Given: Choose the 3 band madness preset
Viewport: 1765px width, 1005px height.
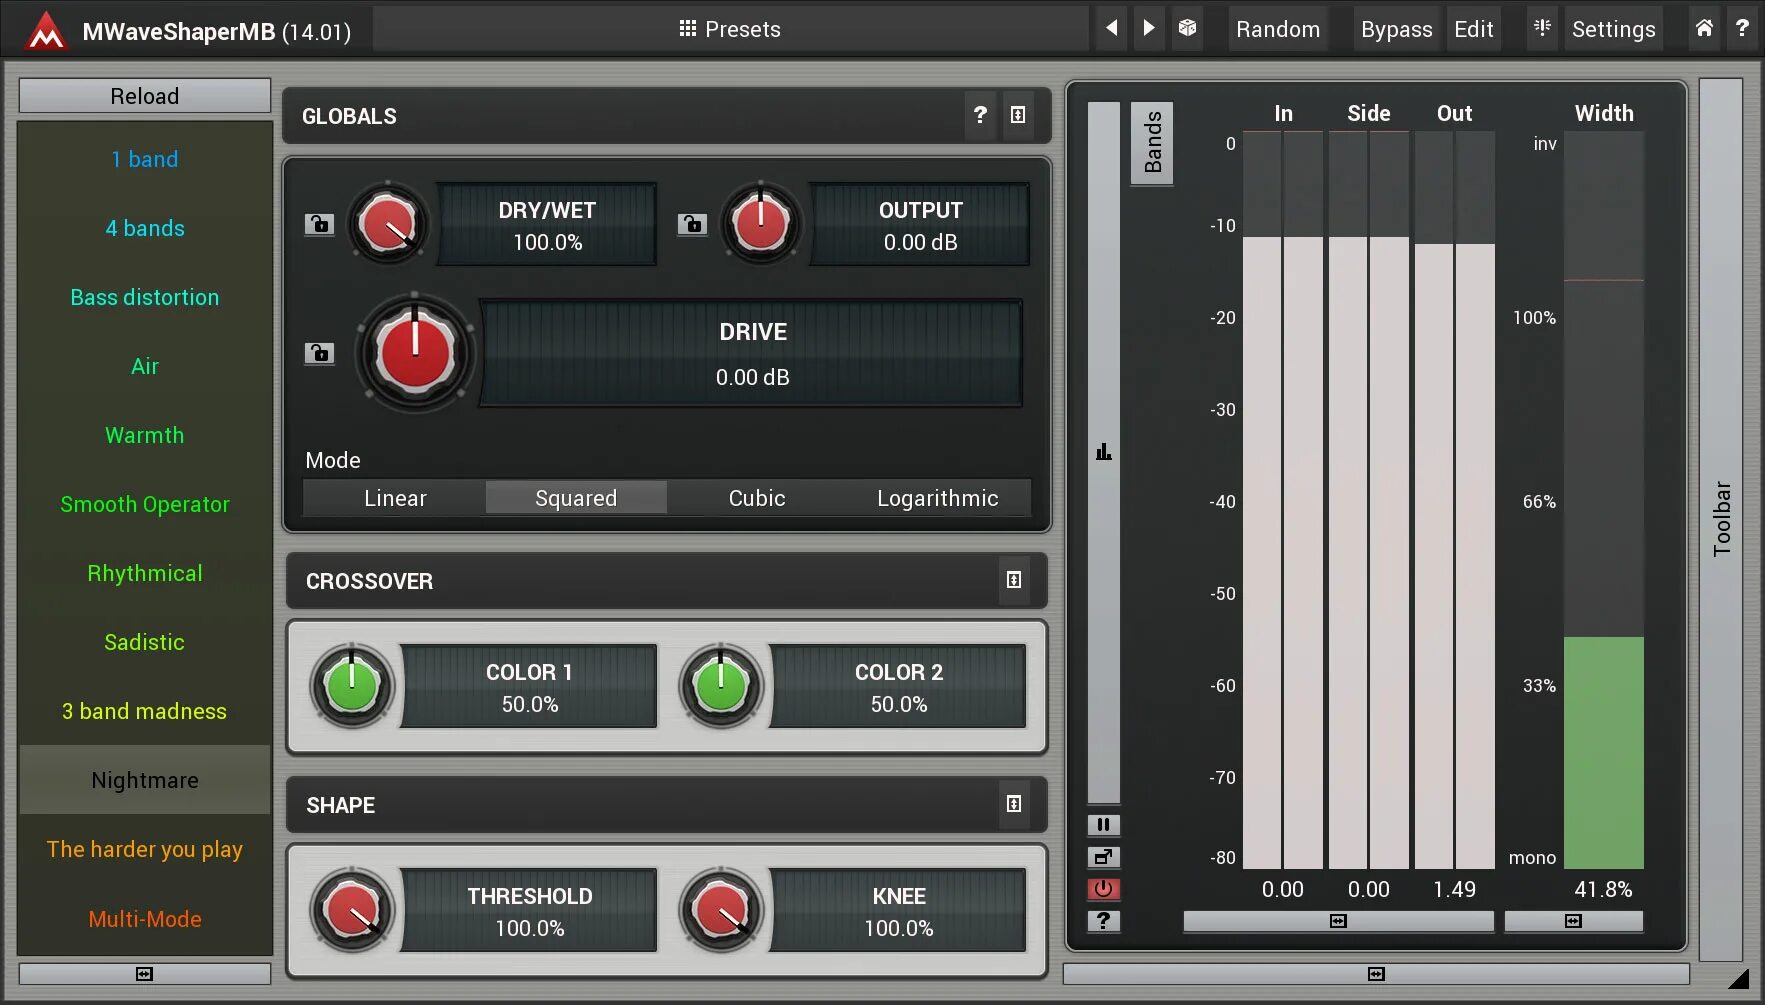Looking at the screenshot, I should [145, 711].
